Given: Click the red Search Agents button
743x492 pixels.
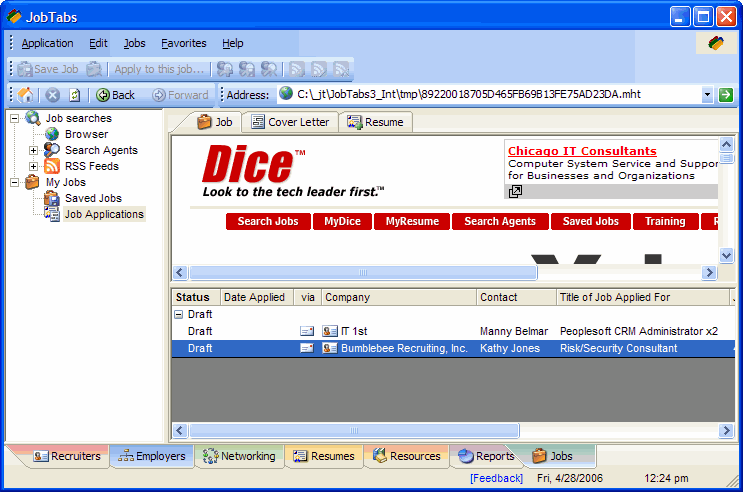Looking at the screenshot, I should [500, 221].
